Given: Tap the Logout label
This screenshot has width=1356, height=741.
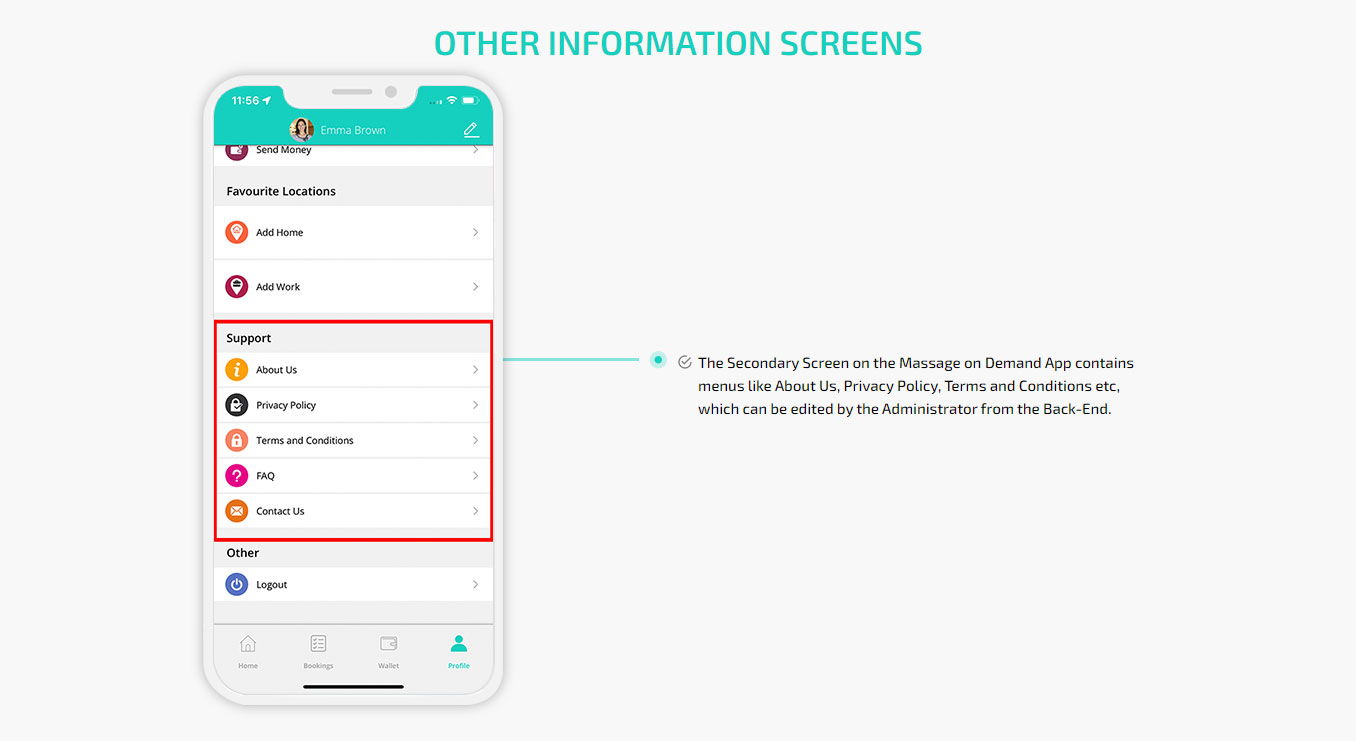Looking at the screenshot, I should coord(271,585).
